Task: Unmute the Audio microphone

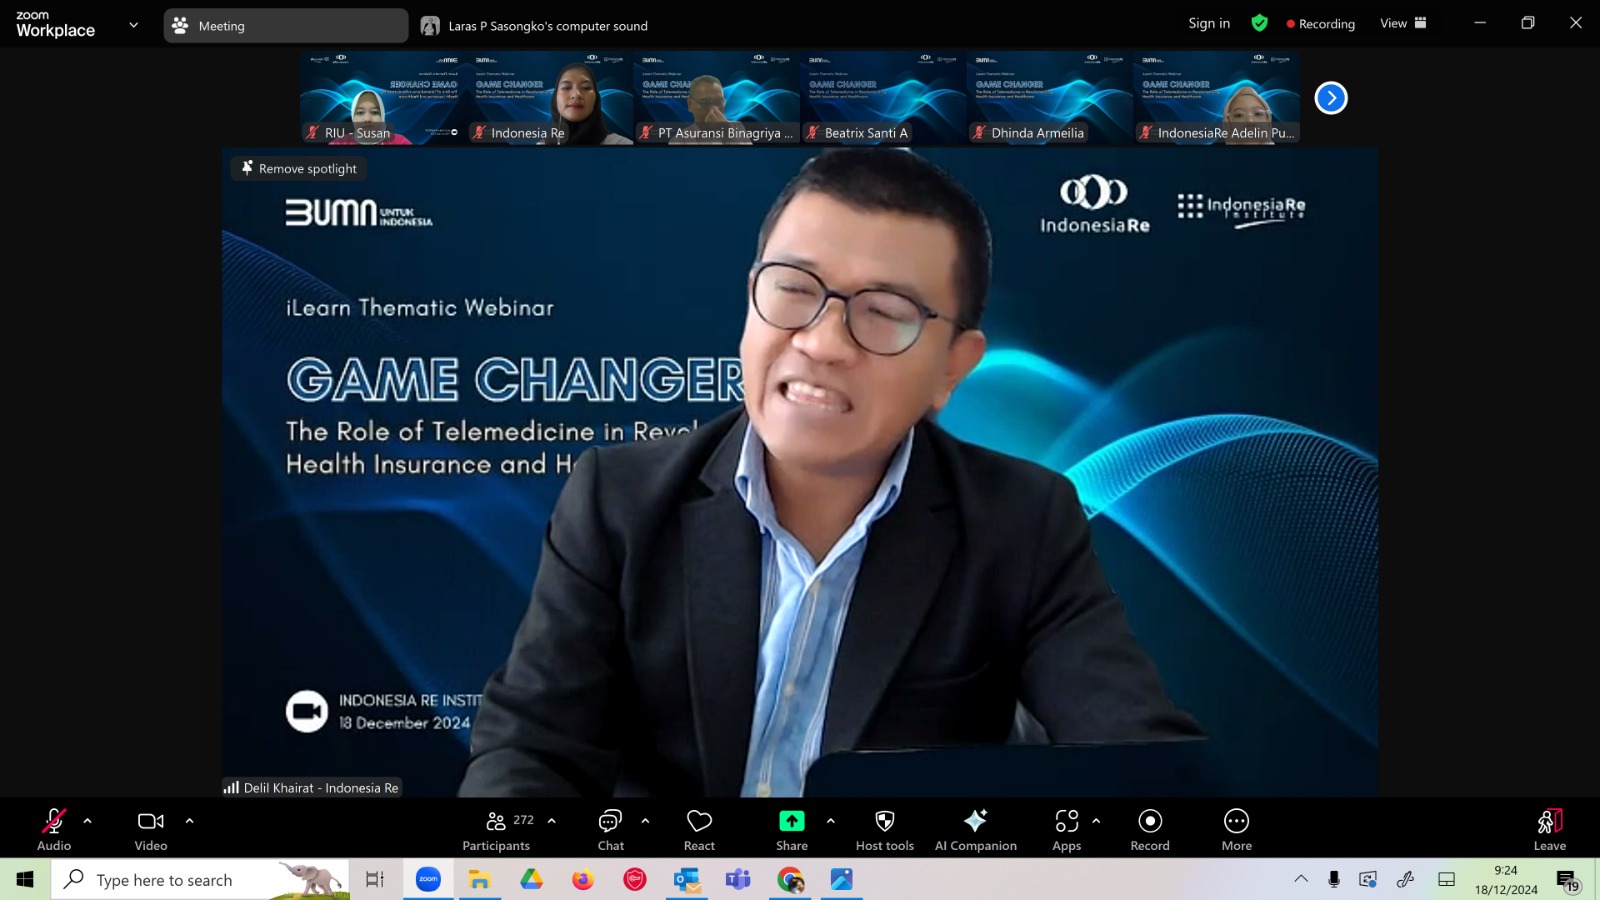Action: pos(54,830)
